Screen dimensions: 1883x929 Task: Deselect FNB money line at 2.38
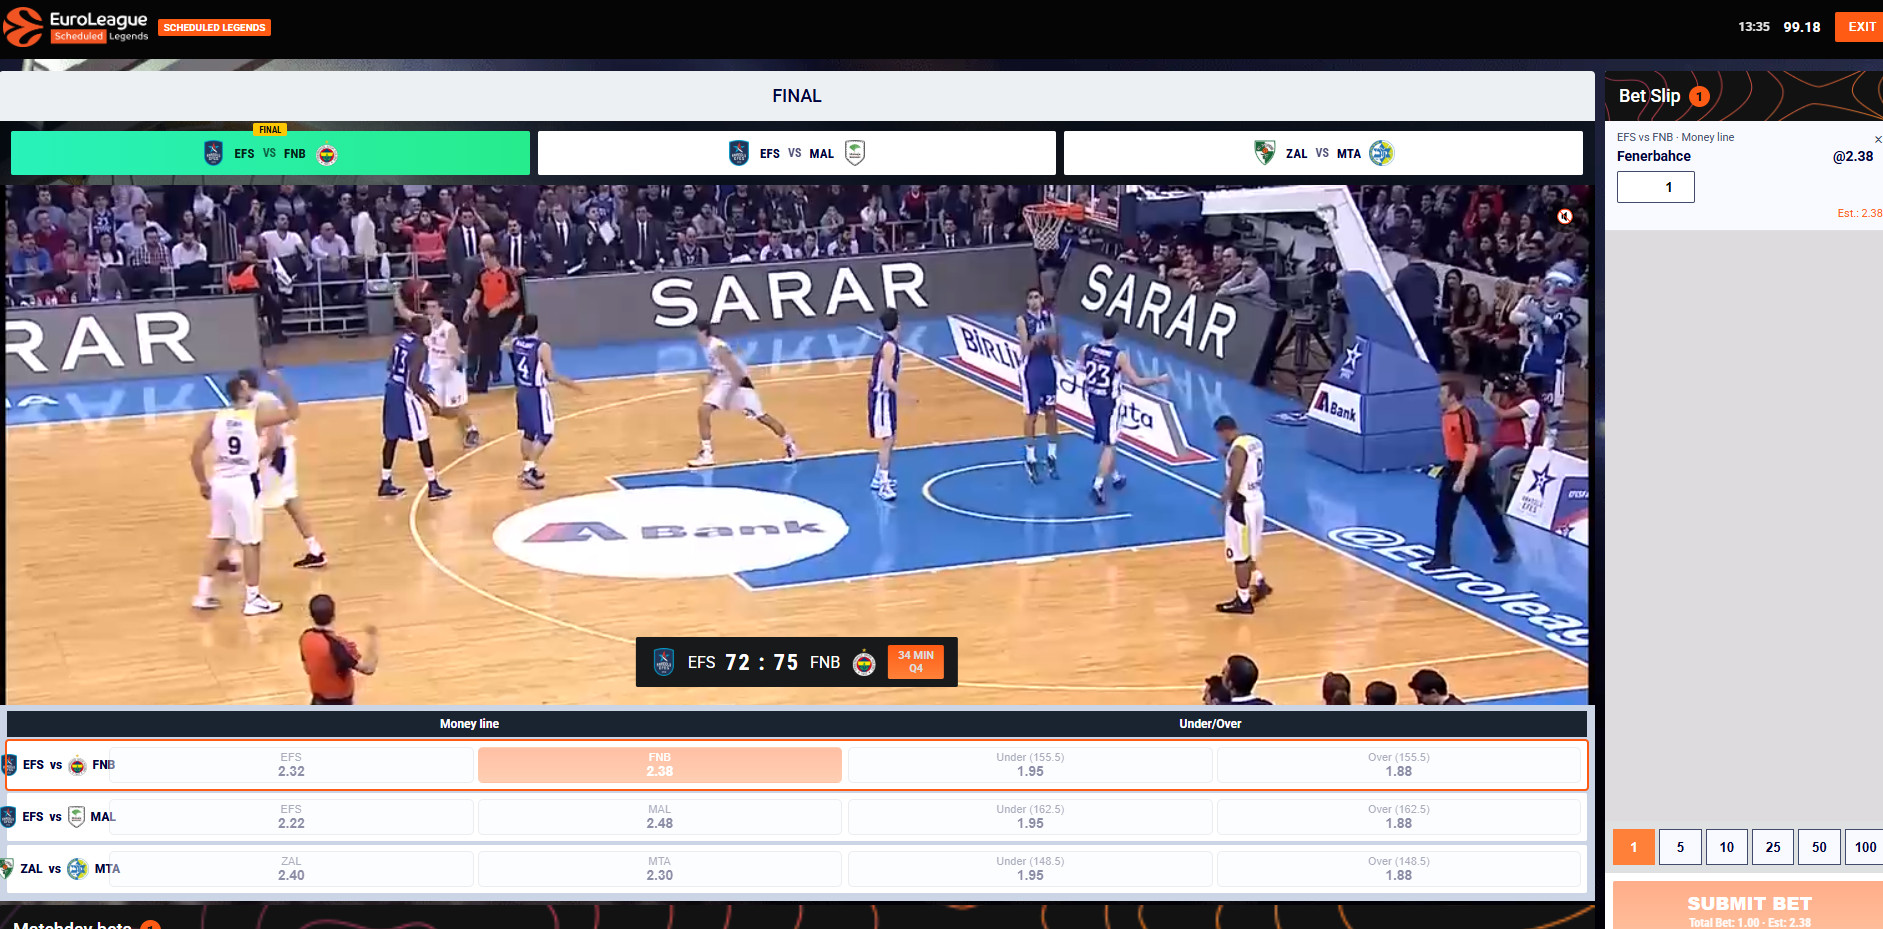pyautogui.click(x=660, y=765)
